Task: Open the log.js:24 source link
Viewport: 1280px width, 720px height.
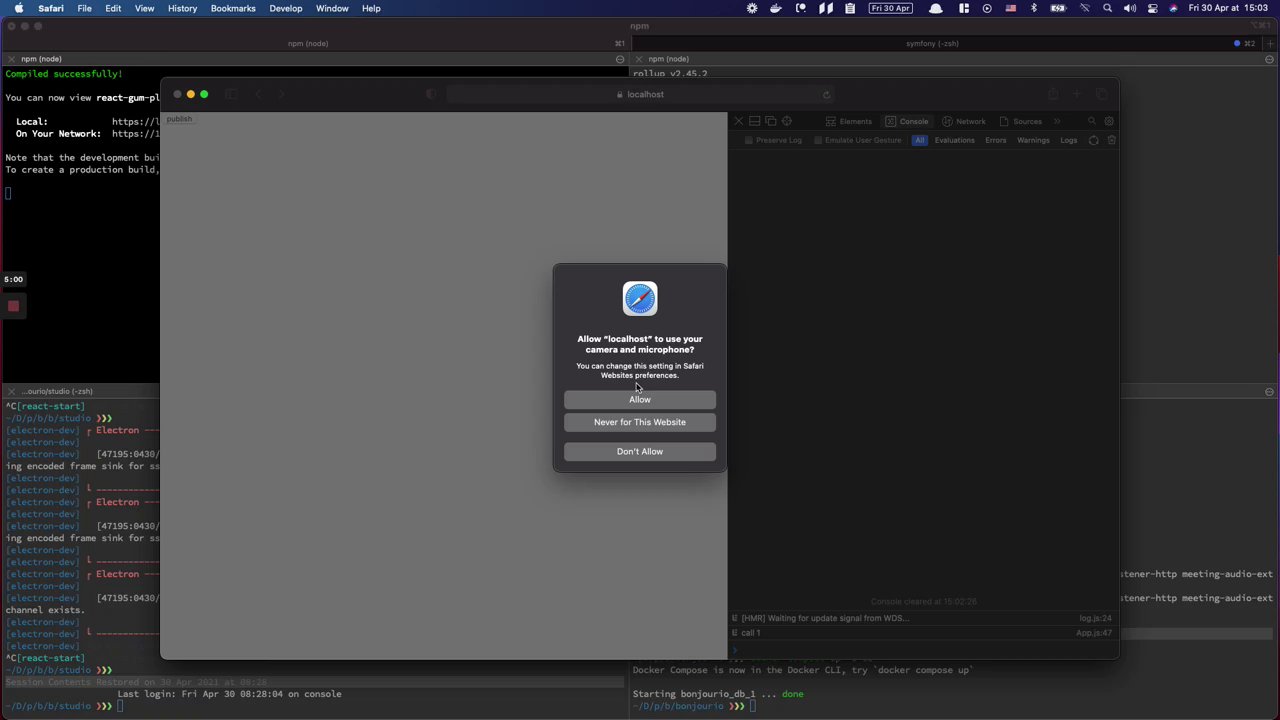Action: [1095, 618]
